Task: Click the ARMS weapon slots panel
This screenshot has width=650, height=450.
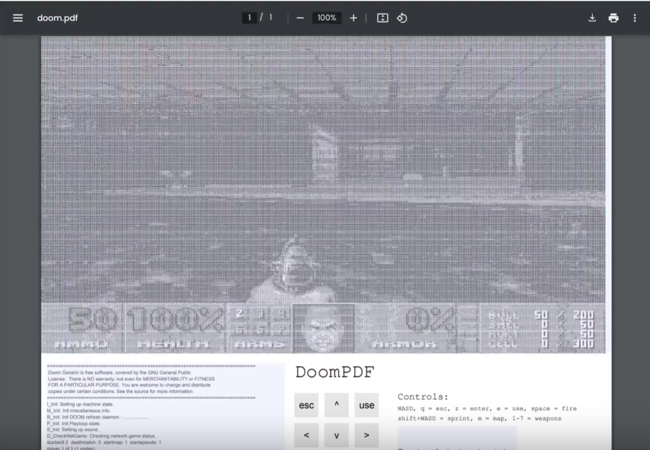Action: (260, 328)
